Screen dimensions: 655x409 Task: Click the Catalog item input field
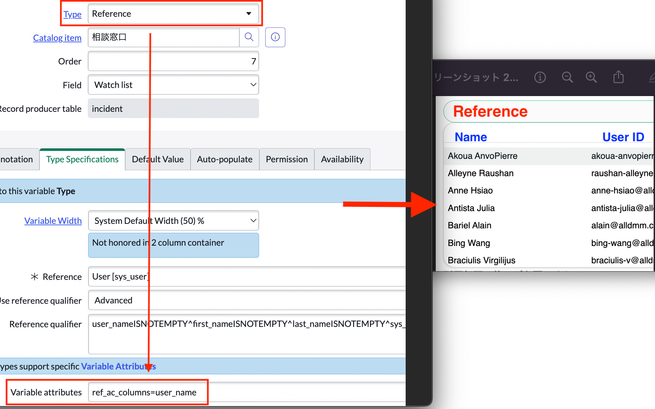coord(164,37)
